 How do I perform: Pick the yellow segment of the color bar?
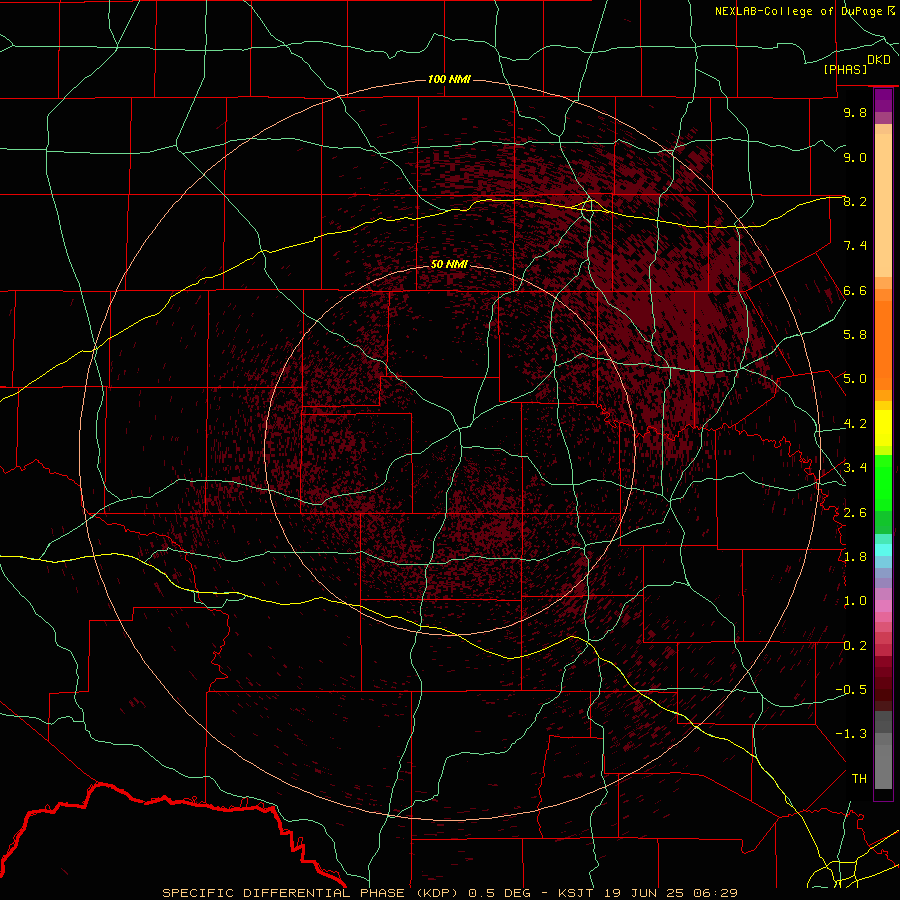pos(883,428)
